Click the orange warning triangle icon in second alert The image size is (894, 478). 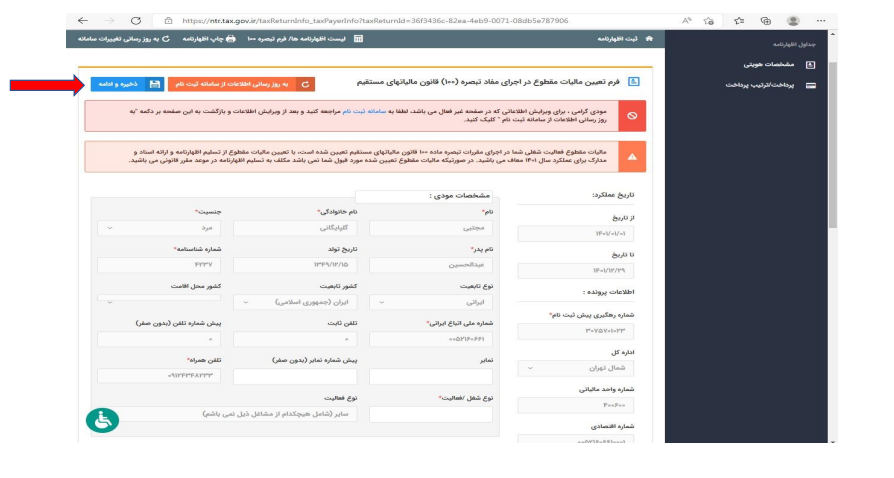coord(632,156)
